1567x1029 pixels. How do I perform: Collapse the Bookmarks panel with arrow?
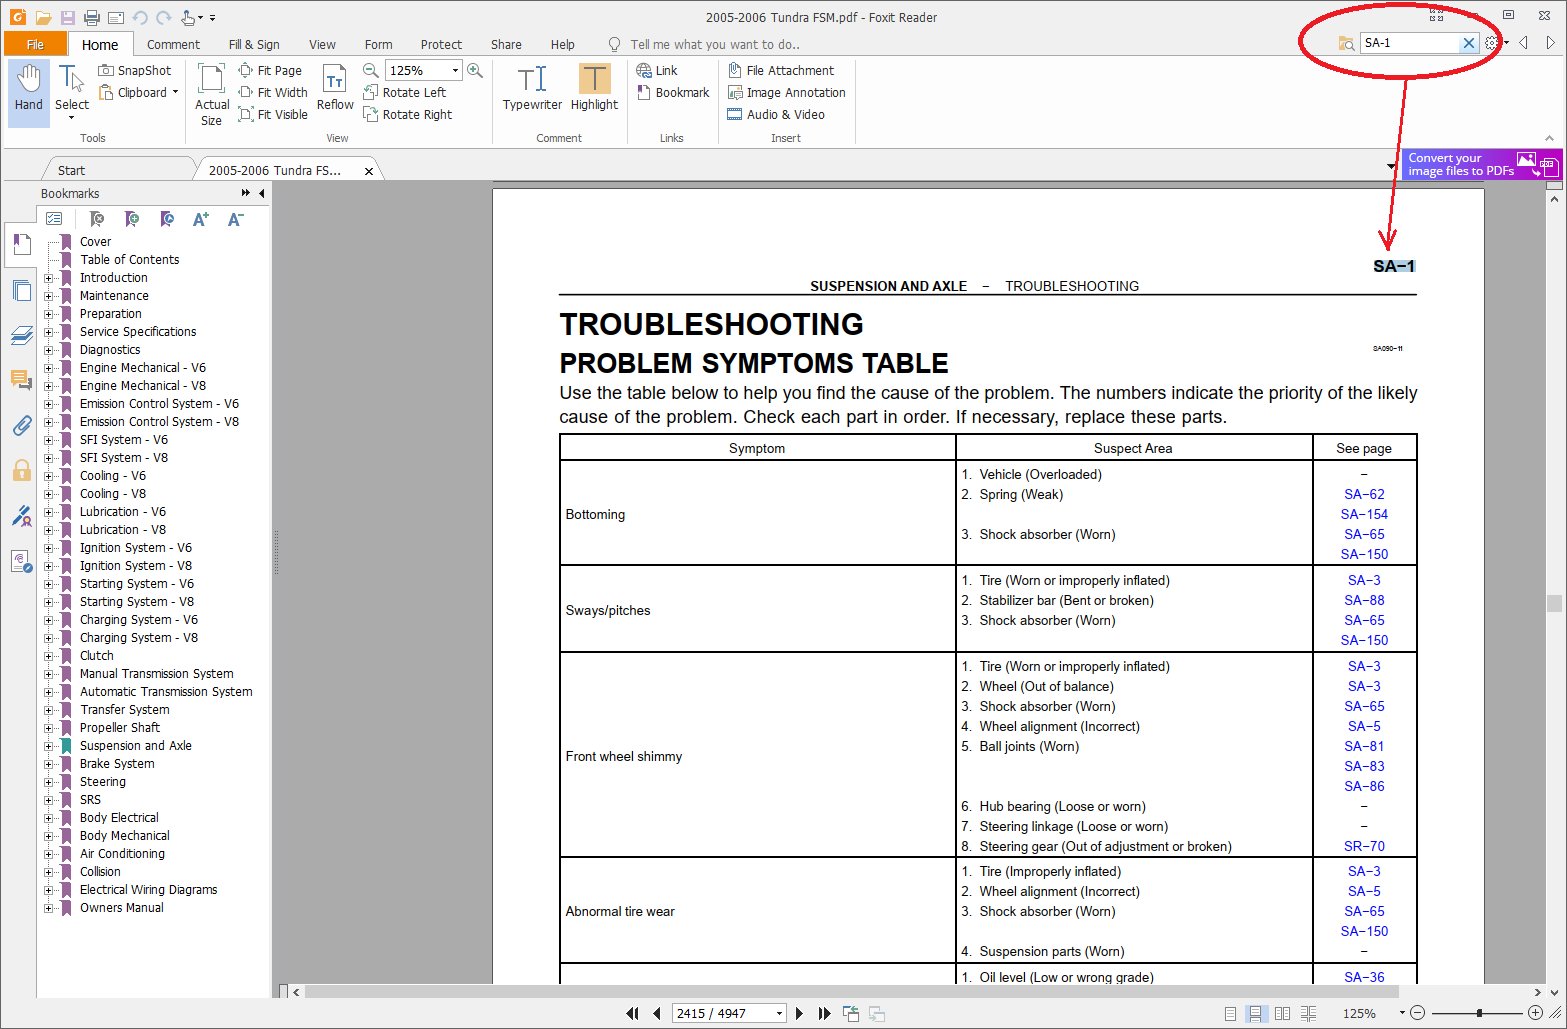pos(262,193)
